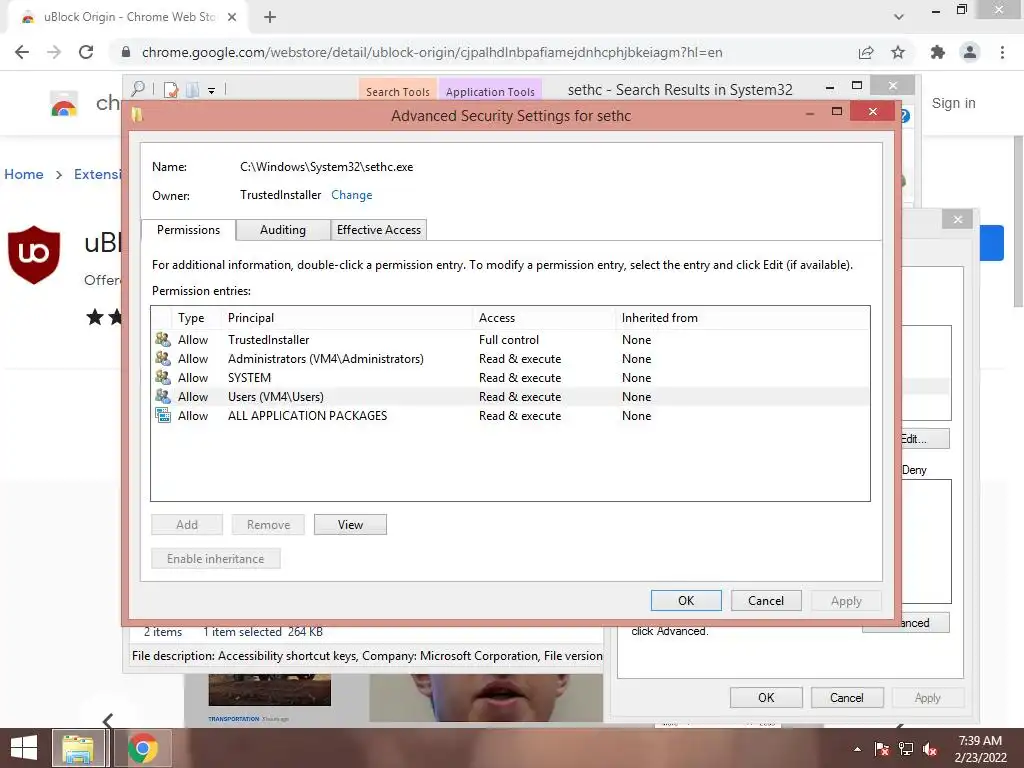Select ALL APPLICATION PACKAGES entry

coord(510,415)
